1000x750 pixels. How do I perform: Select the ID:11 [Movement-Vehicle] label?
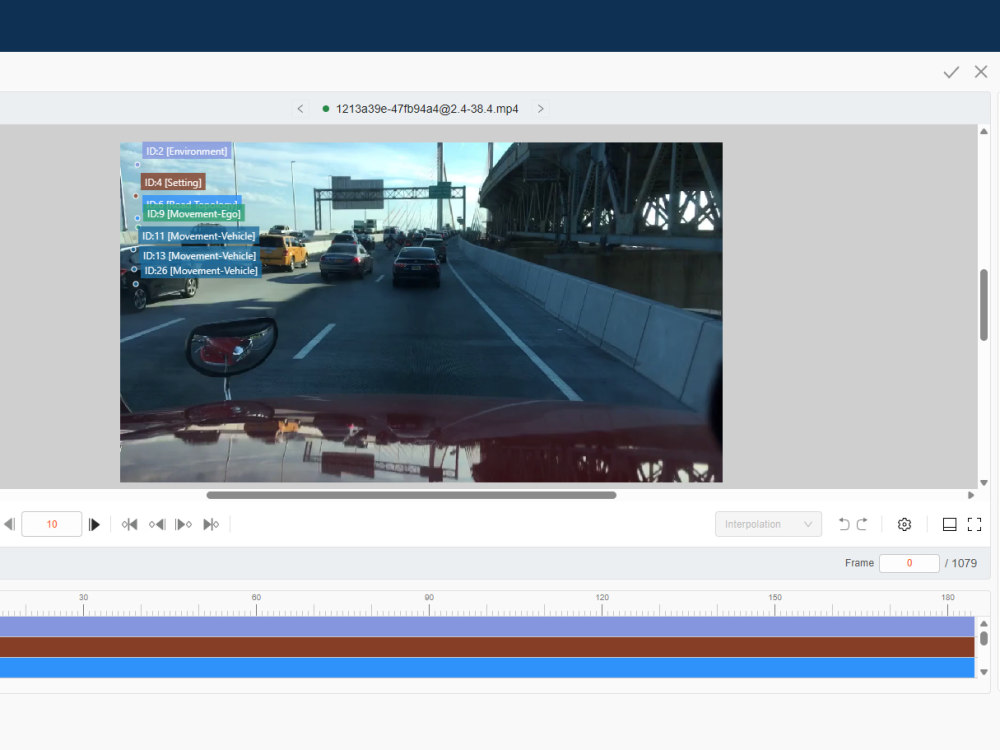(x=198, y=236)
